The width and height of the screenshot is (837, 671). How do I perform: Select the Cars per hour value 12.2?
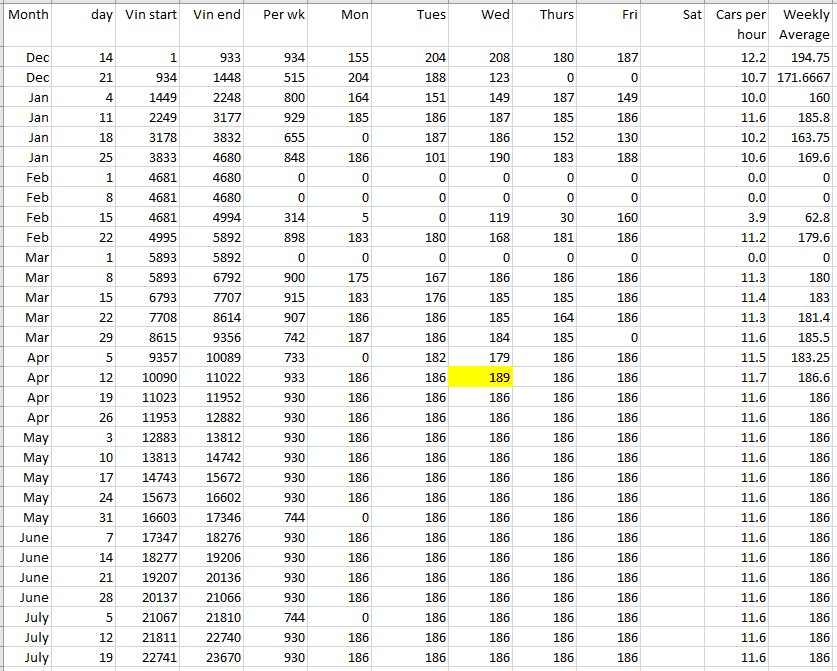(x=740, y=57)
